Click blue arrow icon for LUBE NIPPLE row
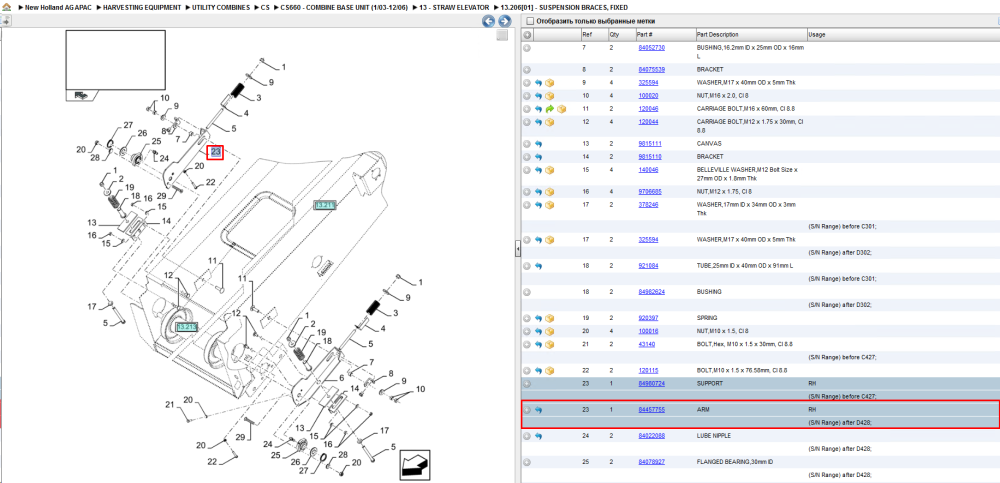This screenshot has width=1000, height=483. point(538,436)
